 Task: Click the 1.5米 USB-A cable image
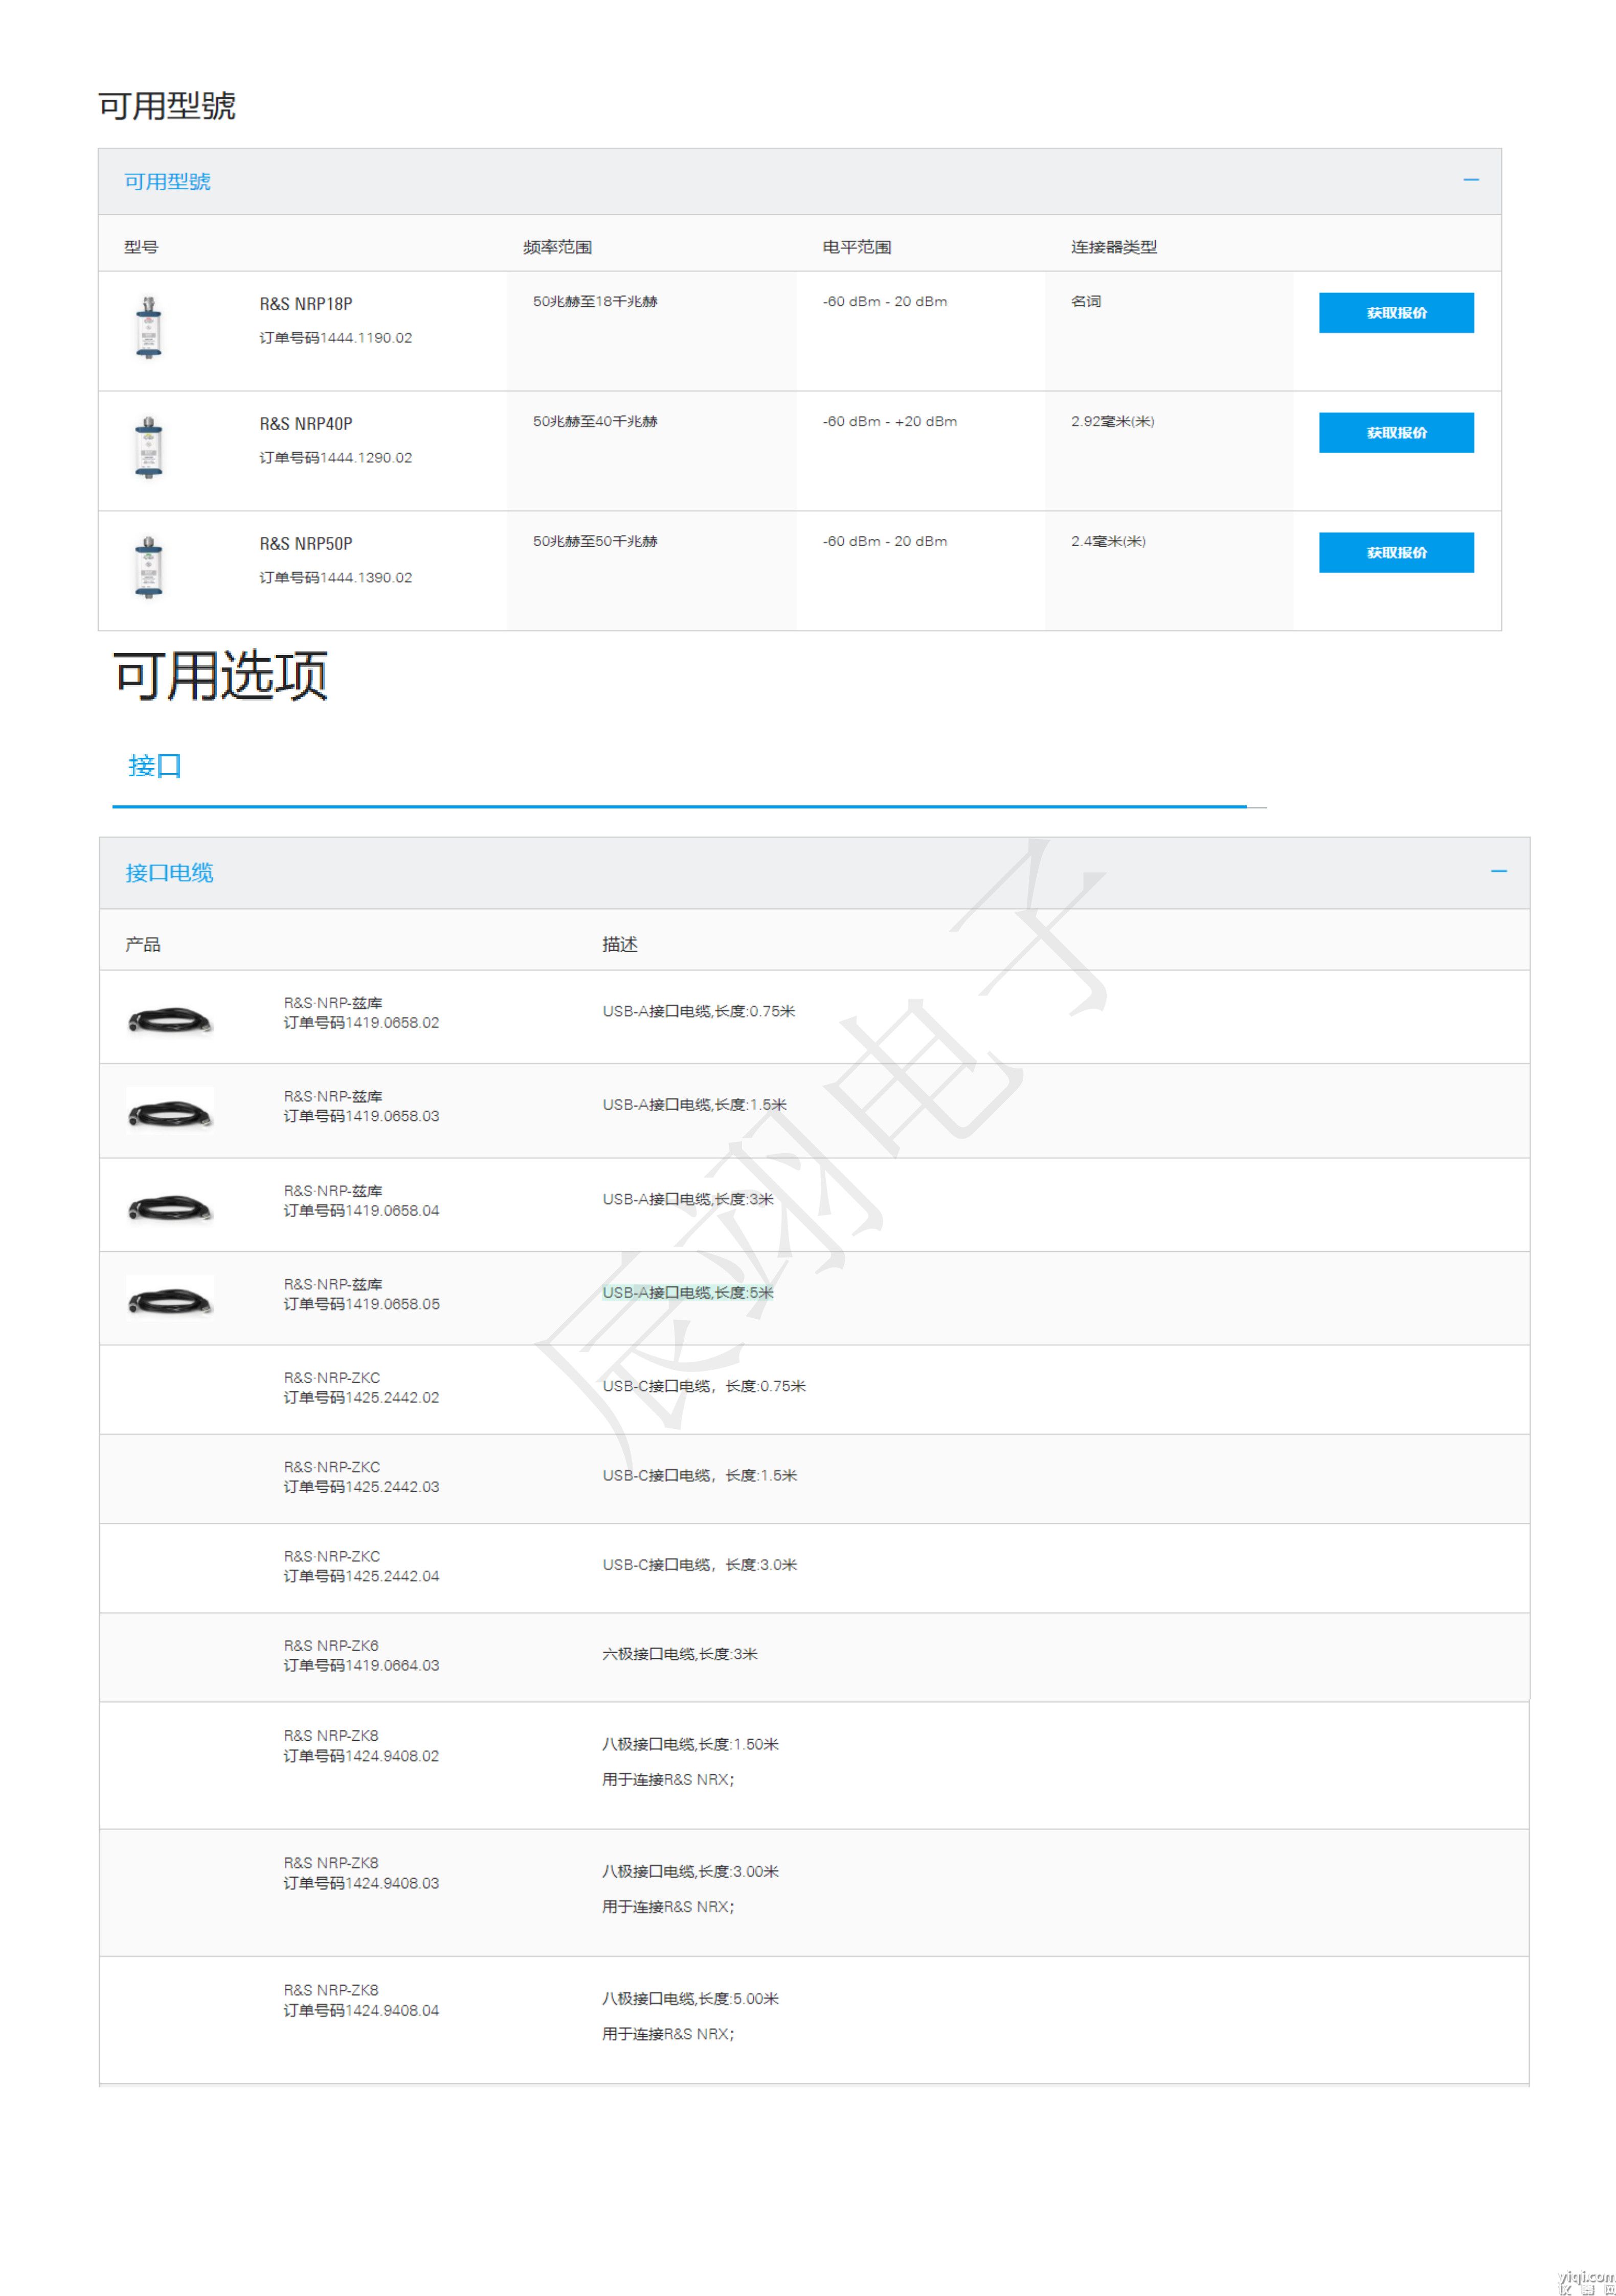click(x=170, y=1112)
